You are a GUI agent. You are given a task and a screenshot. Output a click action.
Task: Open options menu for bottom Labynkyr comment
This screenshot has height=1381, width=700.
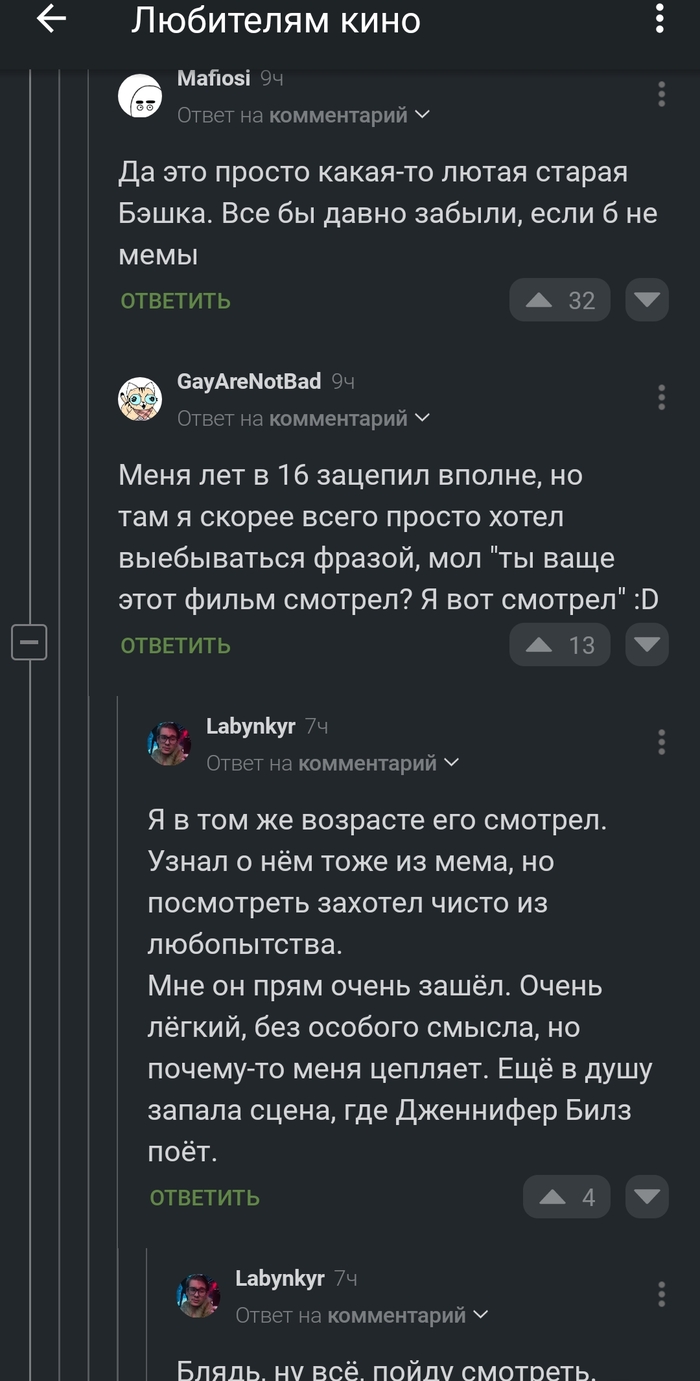661,1294
